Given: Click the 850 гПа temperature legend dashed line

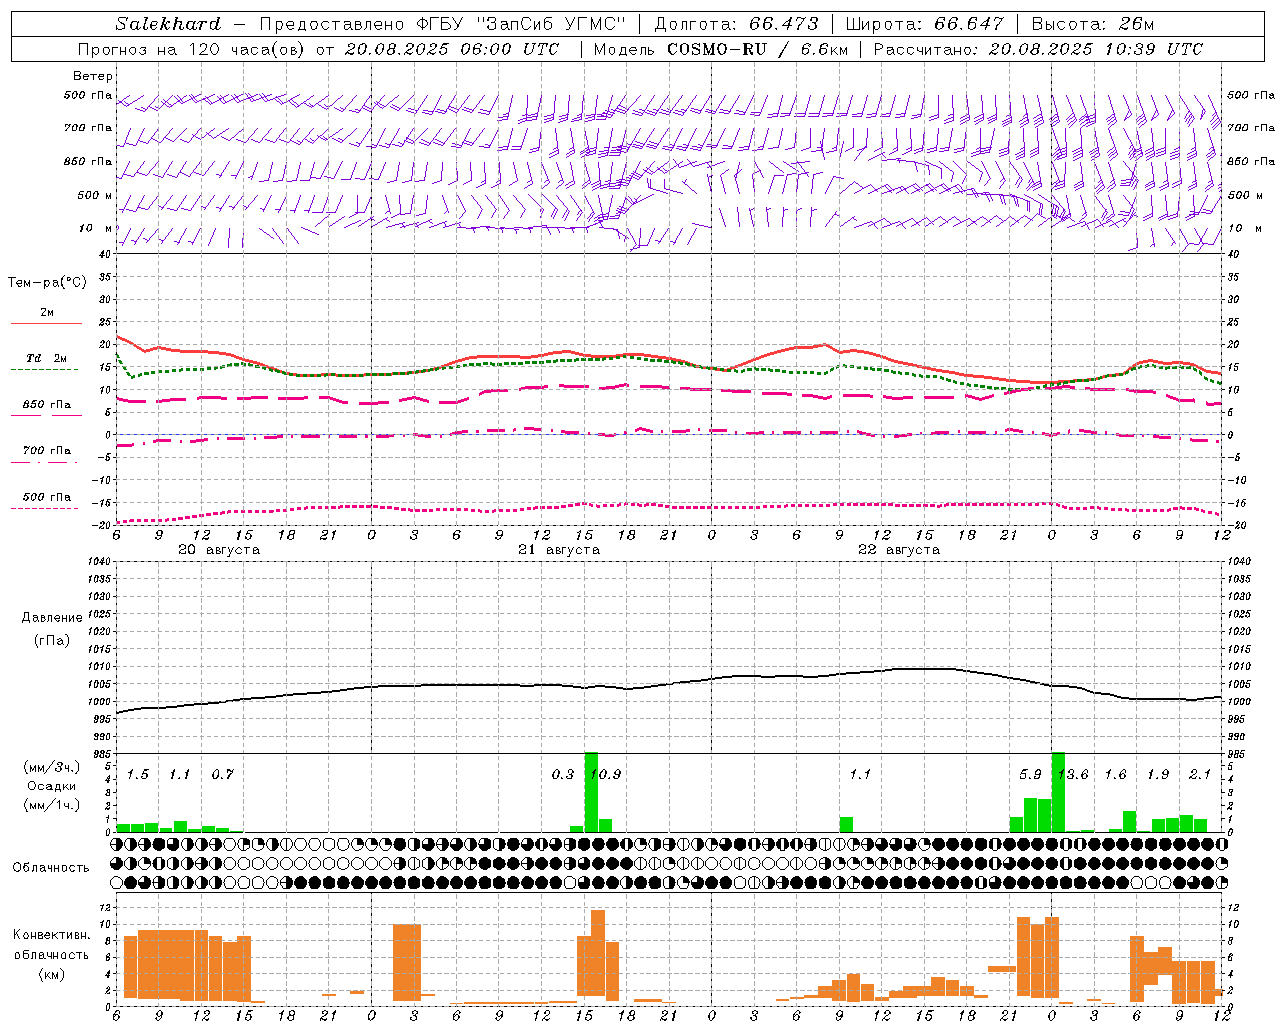Looking at the screenshot, I should (46, 415).
